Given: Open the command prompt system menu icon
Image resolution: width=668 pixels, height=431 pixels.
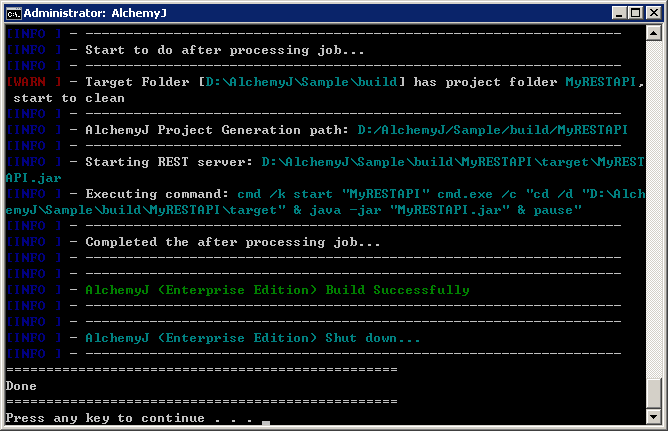Looking at the screenshot, I should 13,12.
